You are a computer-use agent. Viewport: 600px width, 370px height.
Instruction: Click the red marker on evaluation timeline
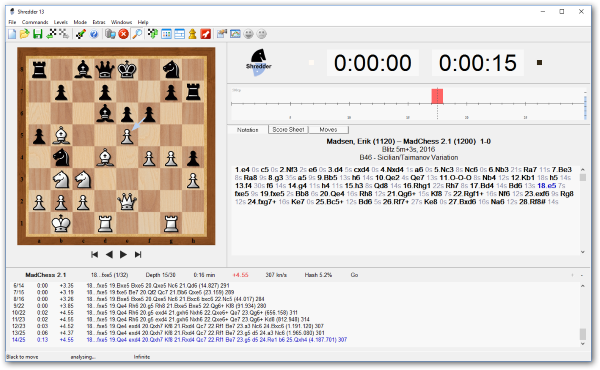point(437,96)
